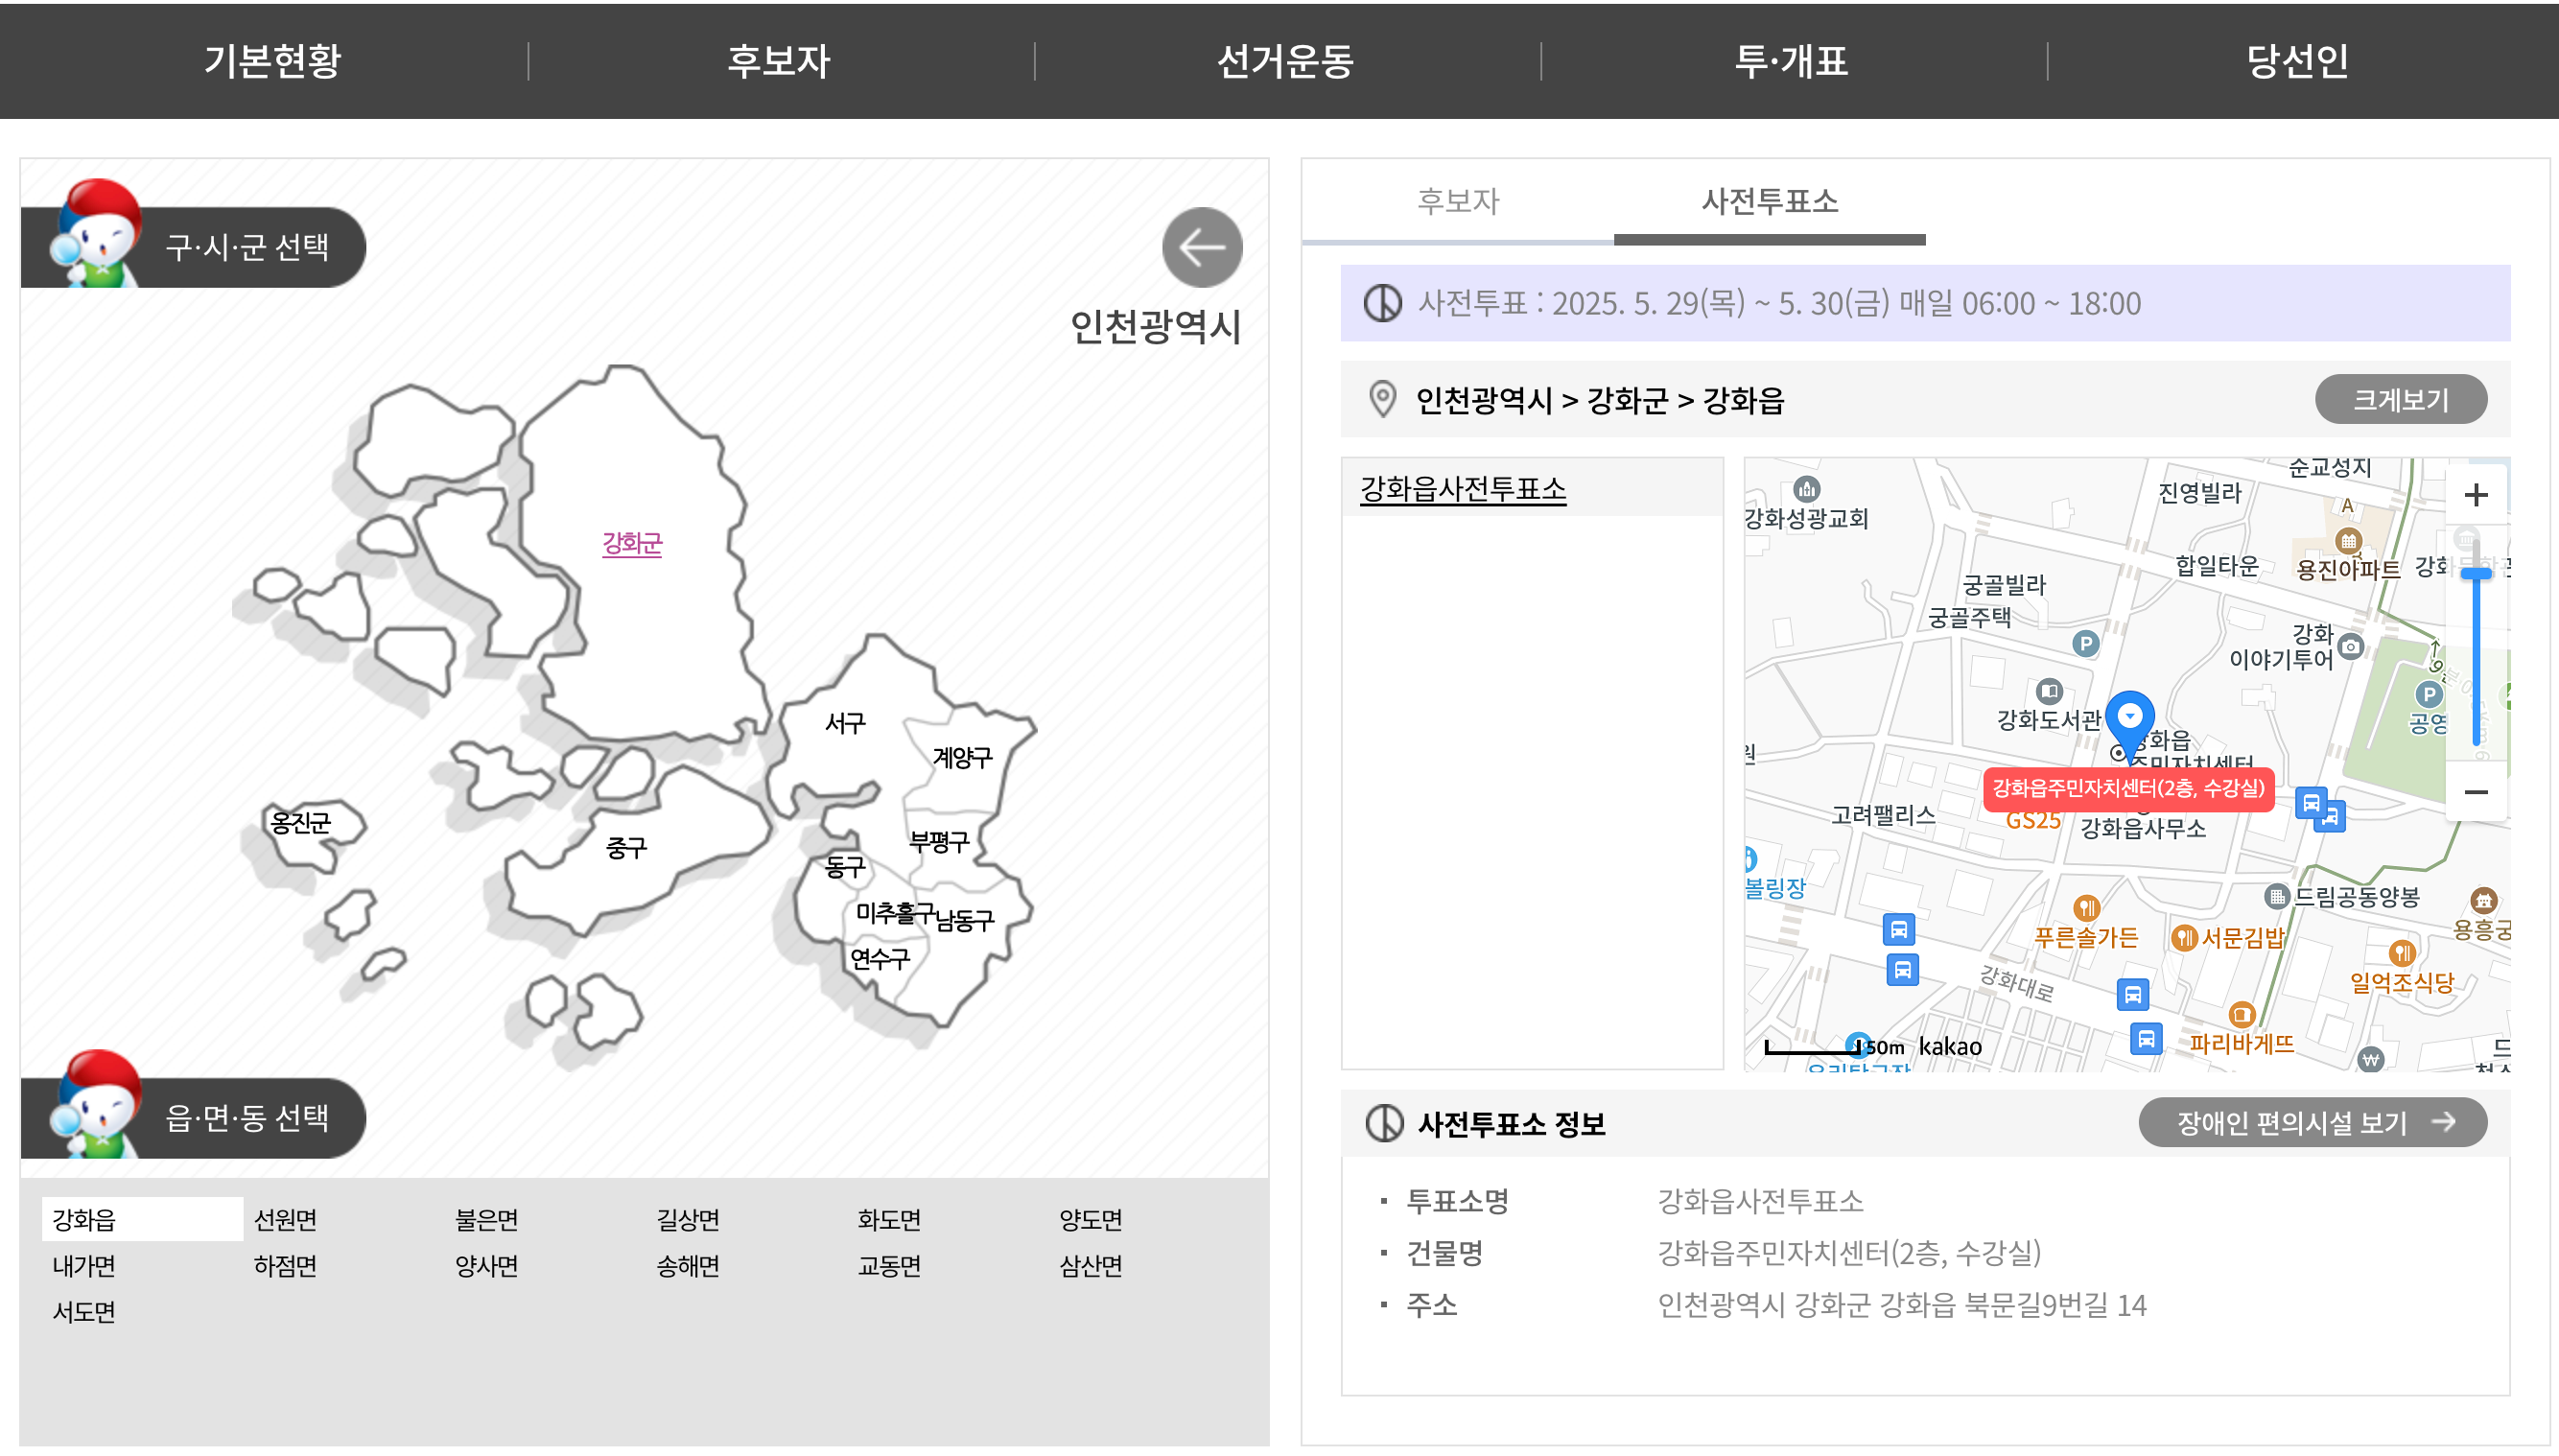
Task: Click the 용진아파트 building icon
Action: coord(2348,541)
